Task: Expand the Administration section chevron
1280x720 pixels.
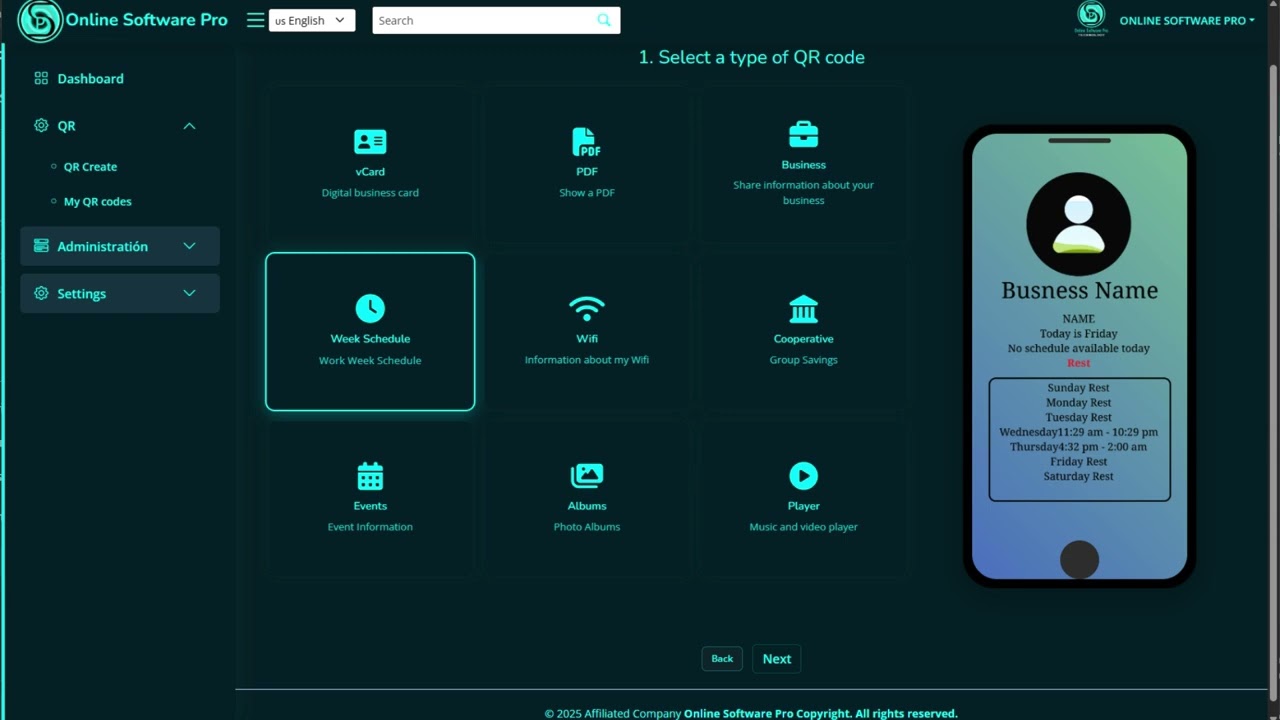Action: [x=189, y=246]
